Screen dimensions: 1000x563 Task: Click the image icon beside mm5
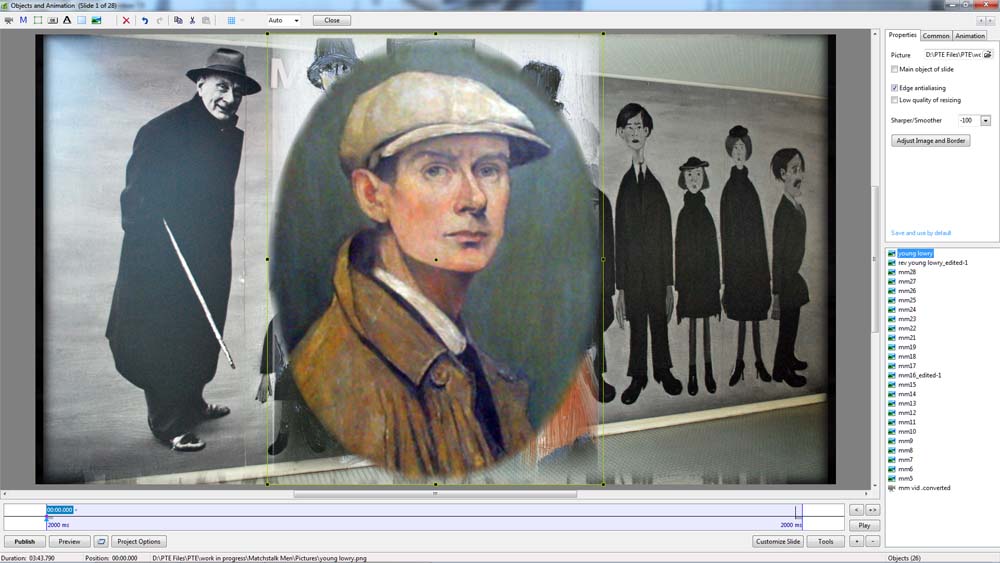pos(892,478)
